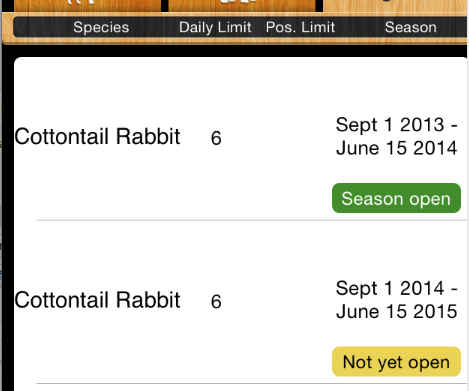Click daily limit 6 in the first rabbit row
Image resolution: width=469 pixels, height=391 pixels.
216,138
